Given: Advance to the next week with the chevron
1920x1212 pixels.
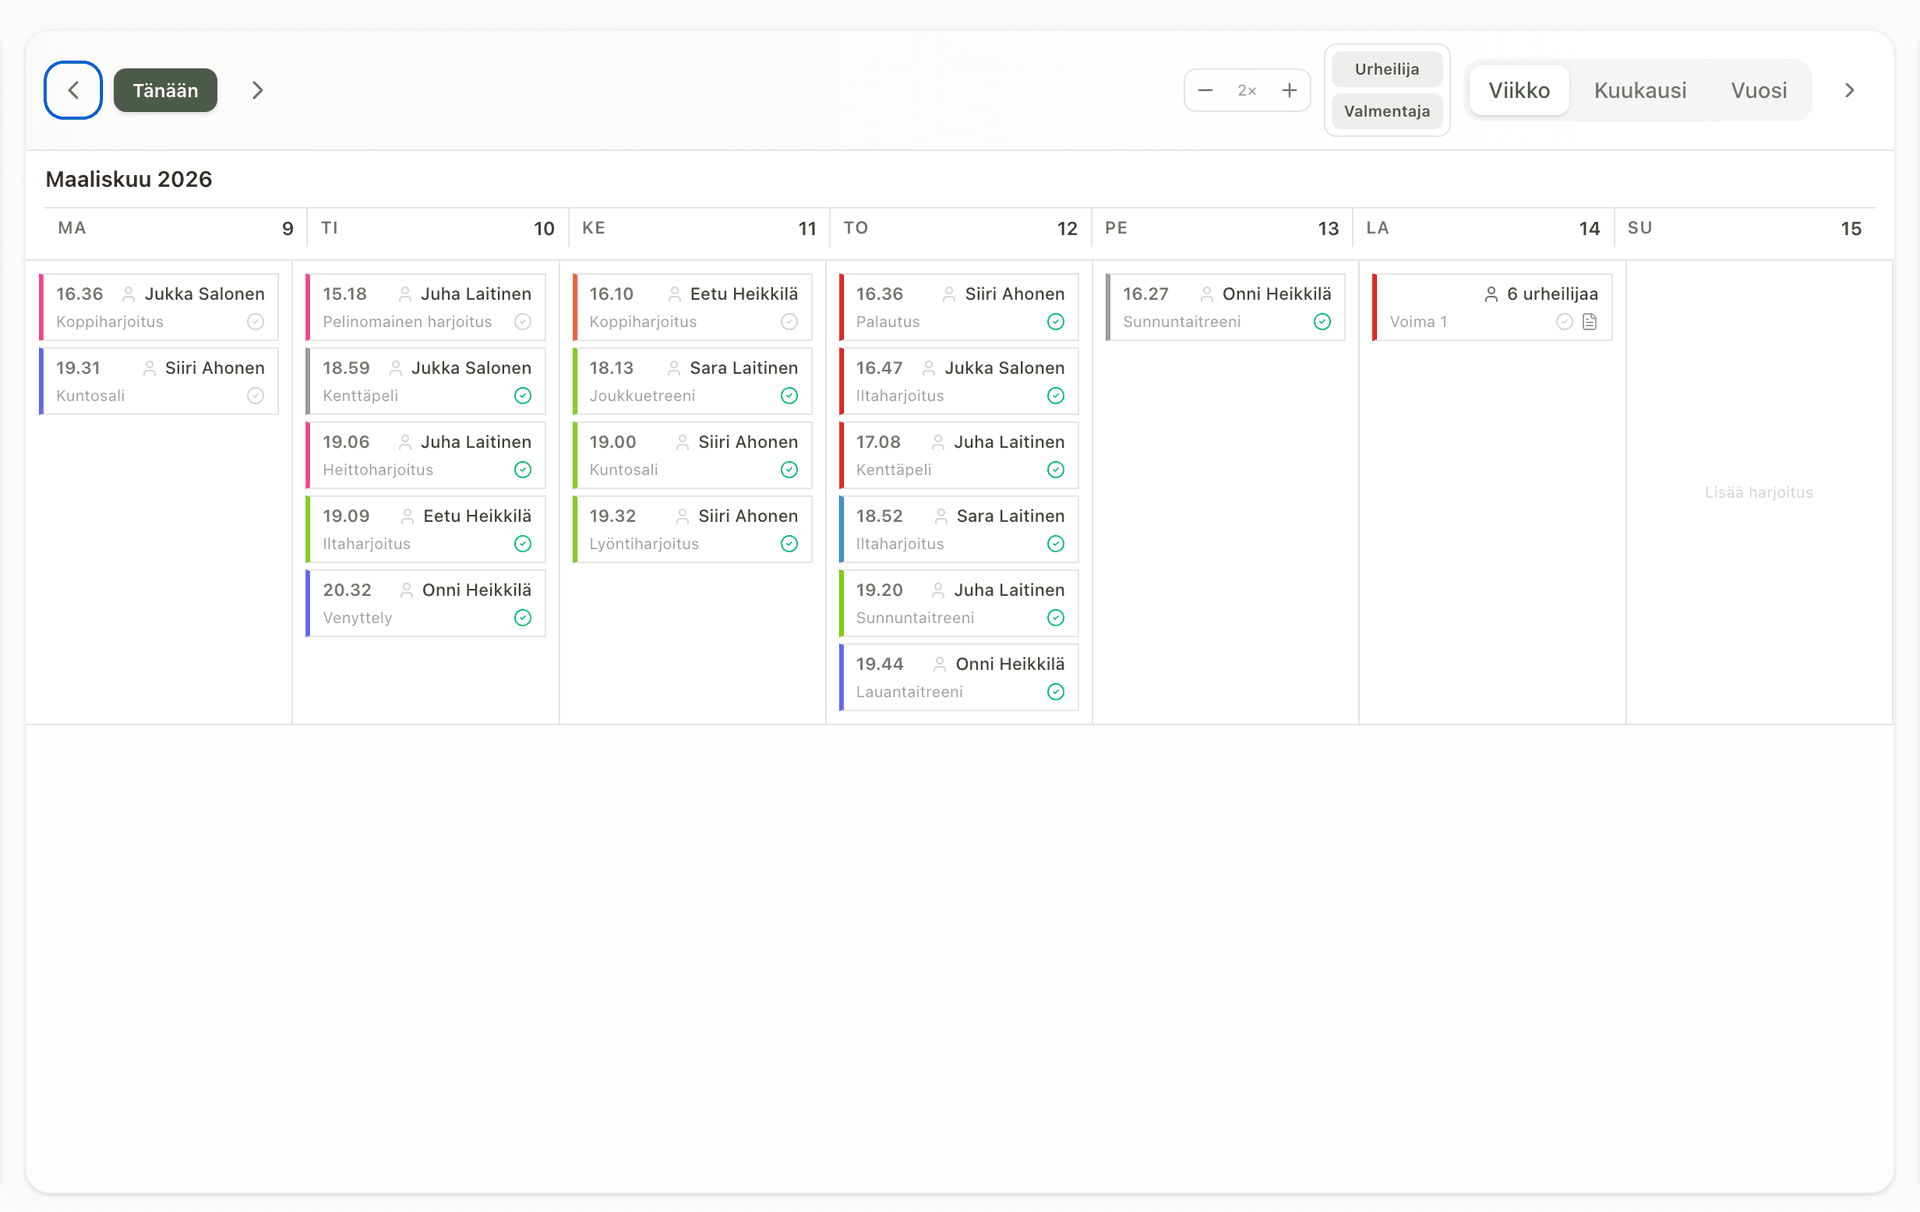Looking at the screenshot, I should [257, 90].
